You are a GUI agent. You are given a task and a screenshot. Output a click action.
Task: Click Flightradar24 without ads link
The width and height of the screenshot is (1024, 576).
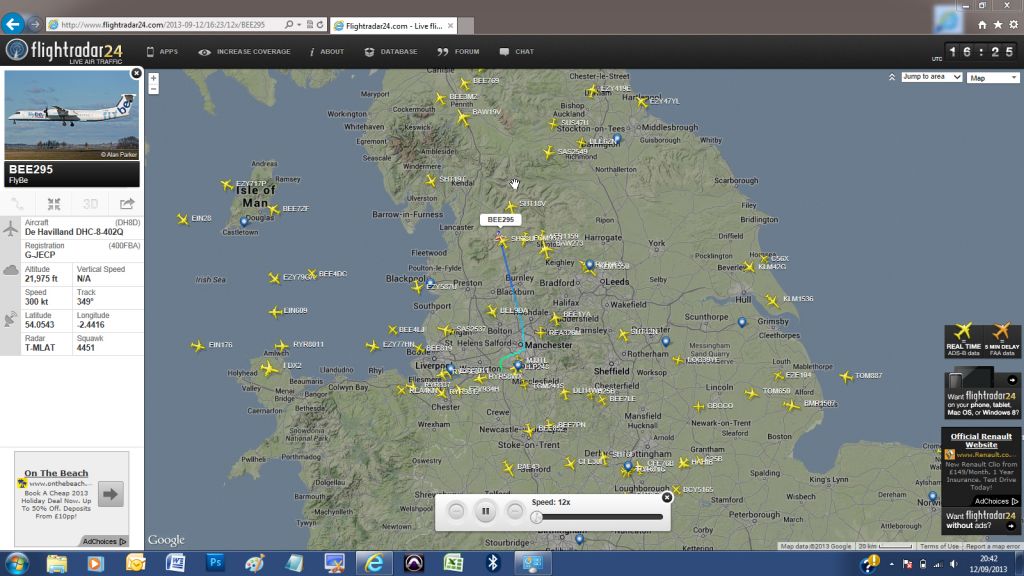tap(981, 520)
